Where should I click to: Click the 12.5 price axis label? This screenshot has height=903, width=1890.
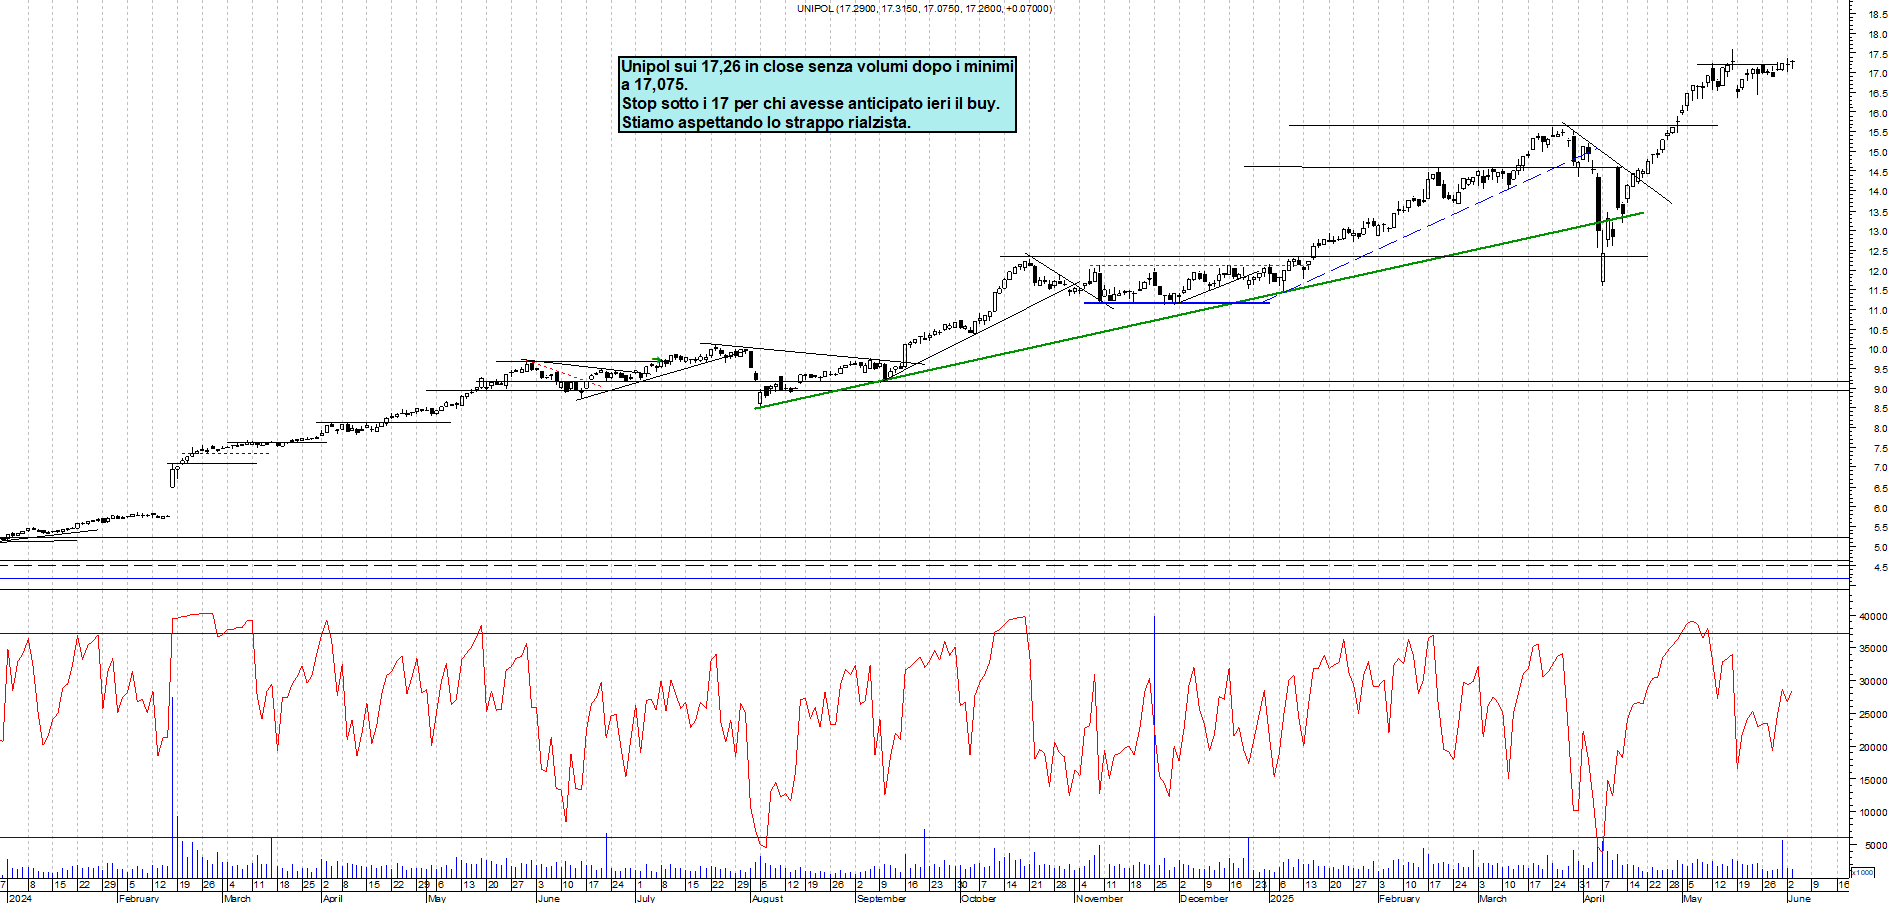1878,252
